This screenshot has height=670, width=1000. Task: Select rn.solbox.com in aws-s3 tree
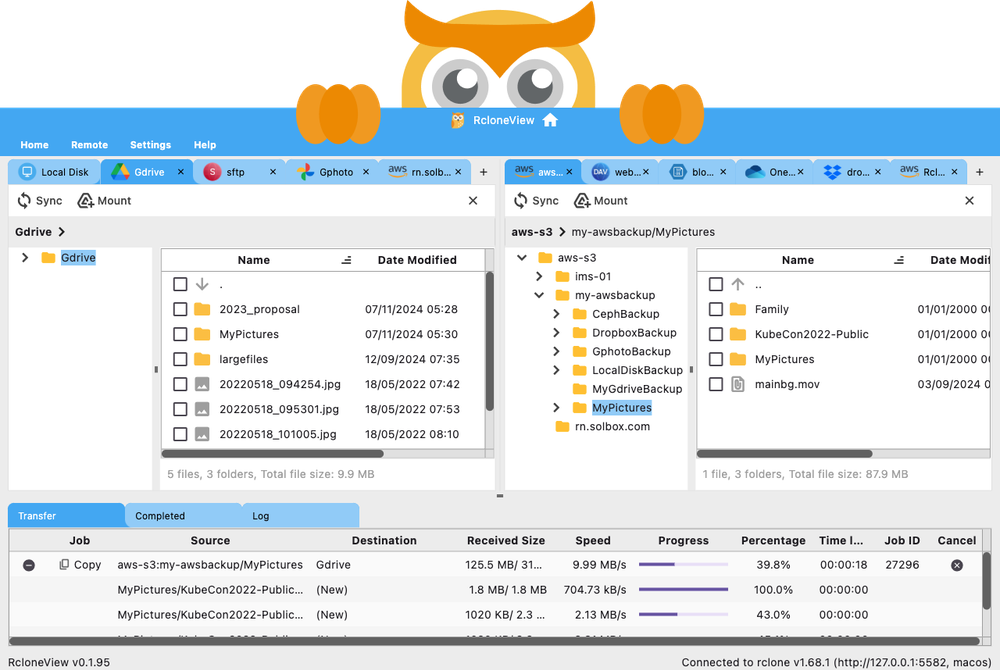(x=612, y=426)
